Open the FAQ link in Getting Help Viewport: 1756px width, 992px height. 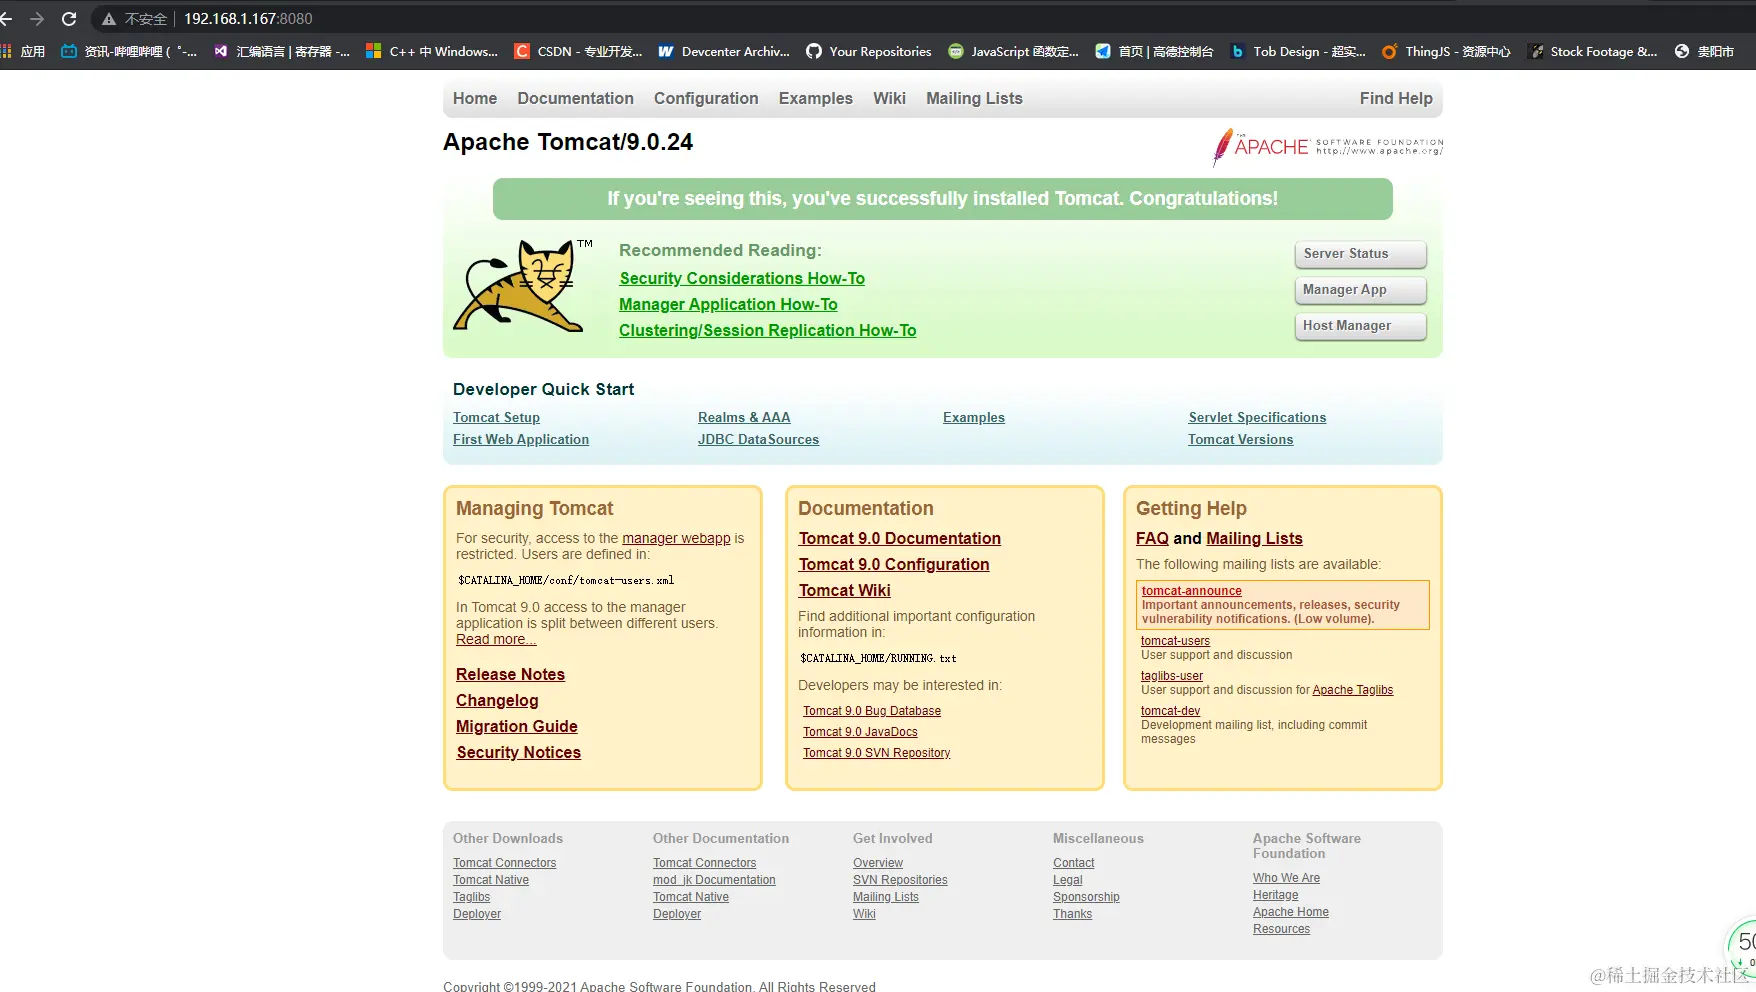click(x=1152, y=538)
